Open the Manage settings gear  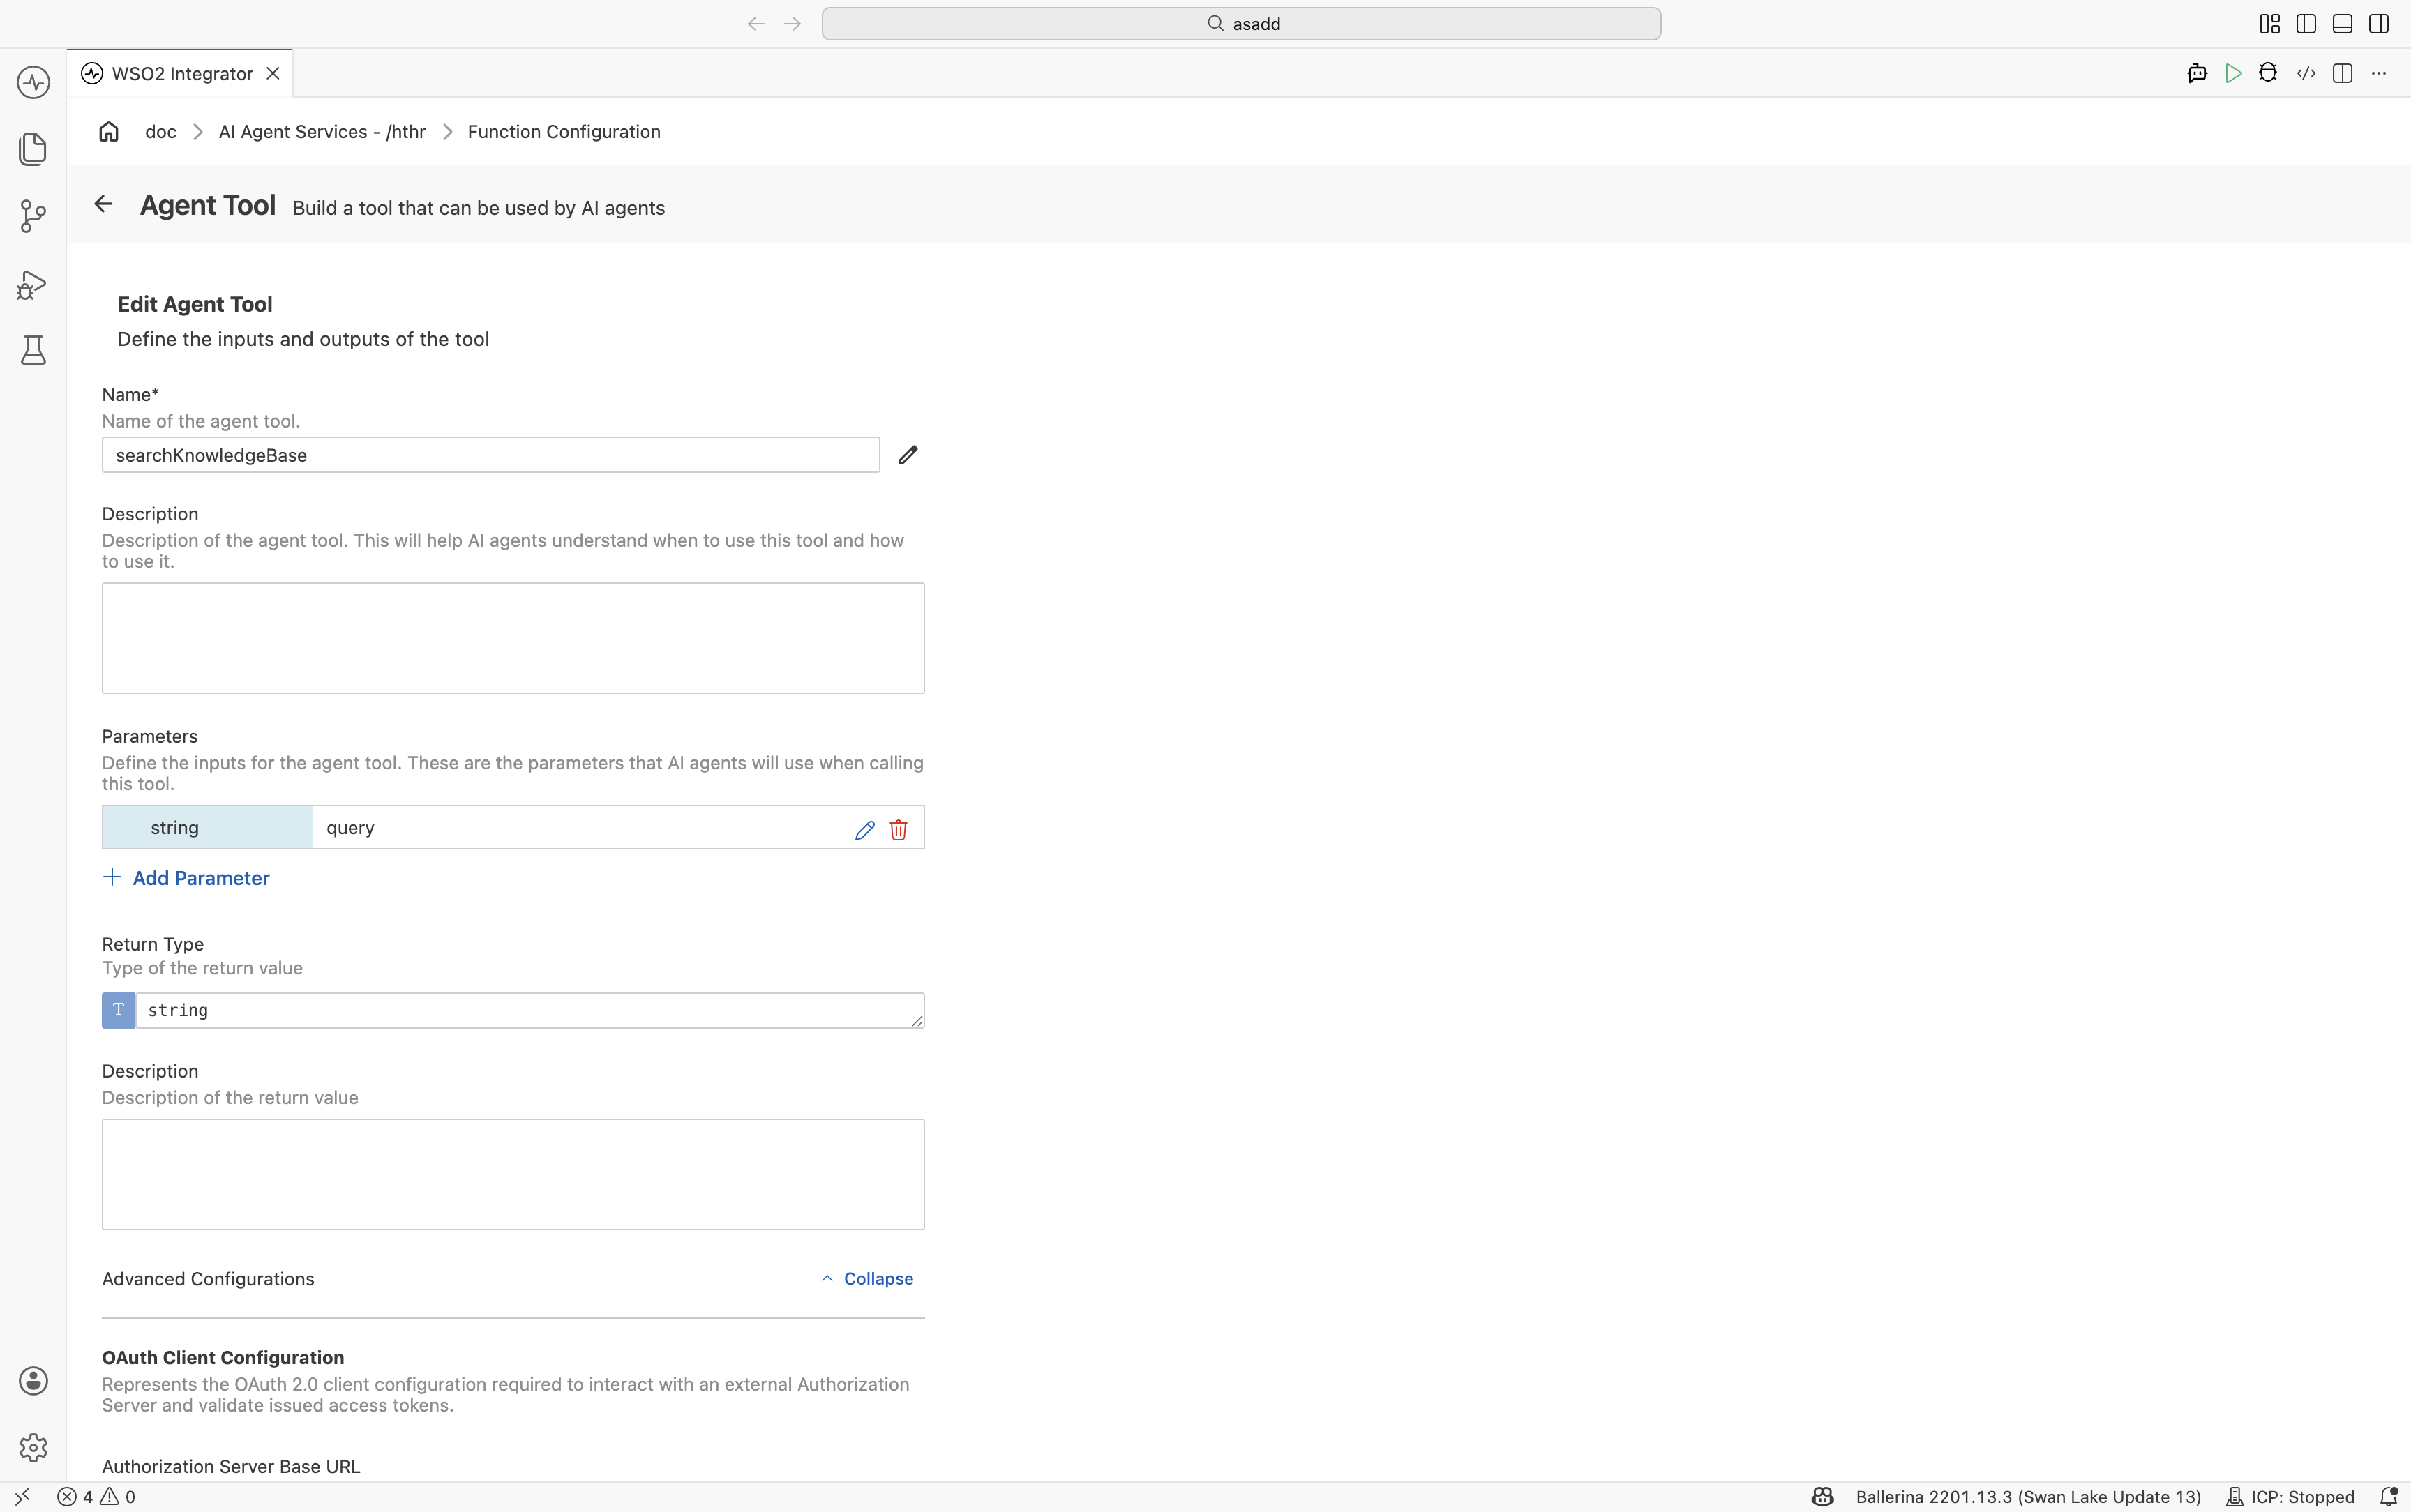point(33,1447)
